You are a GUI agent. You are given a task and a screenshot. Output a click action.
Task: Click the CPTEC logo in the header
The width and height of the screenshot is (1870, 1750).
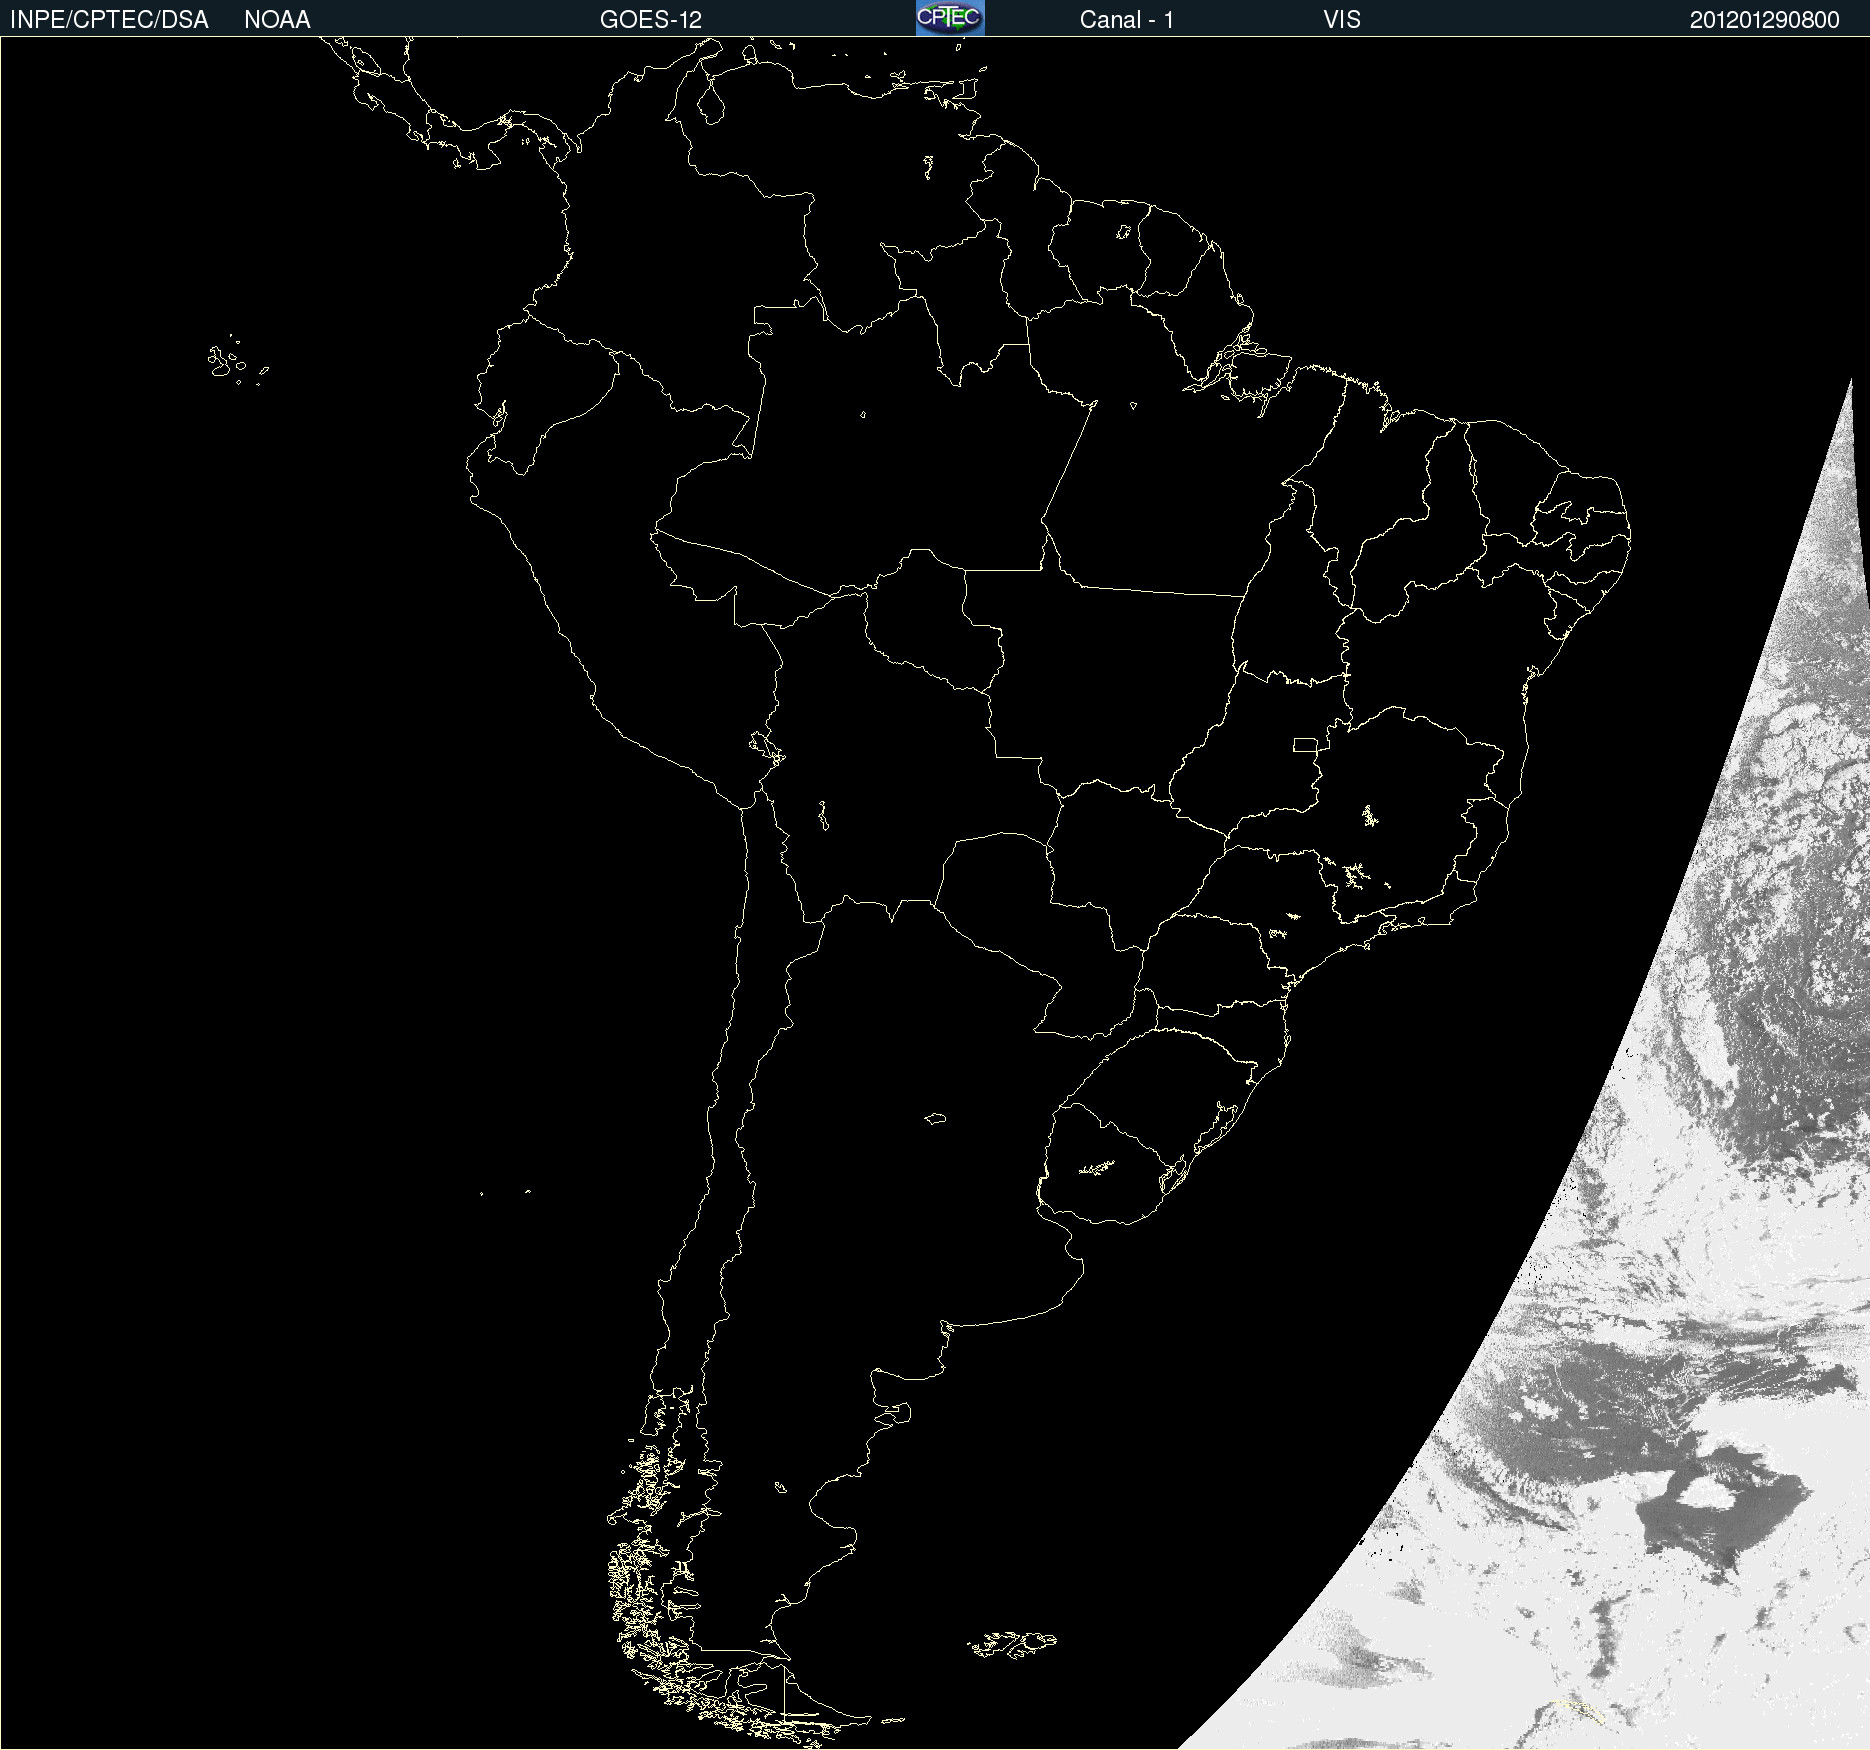pos(950,18)
